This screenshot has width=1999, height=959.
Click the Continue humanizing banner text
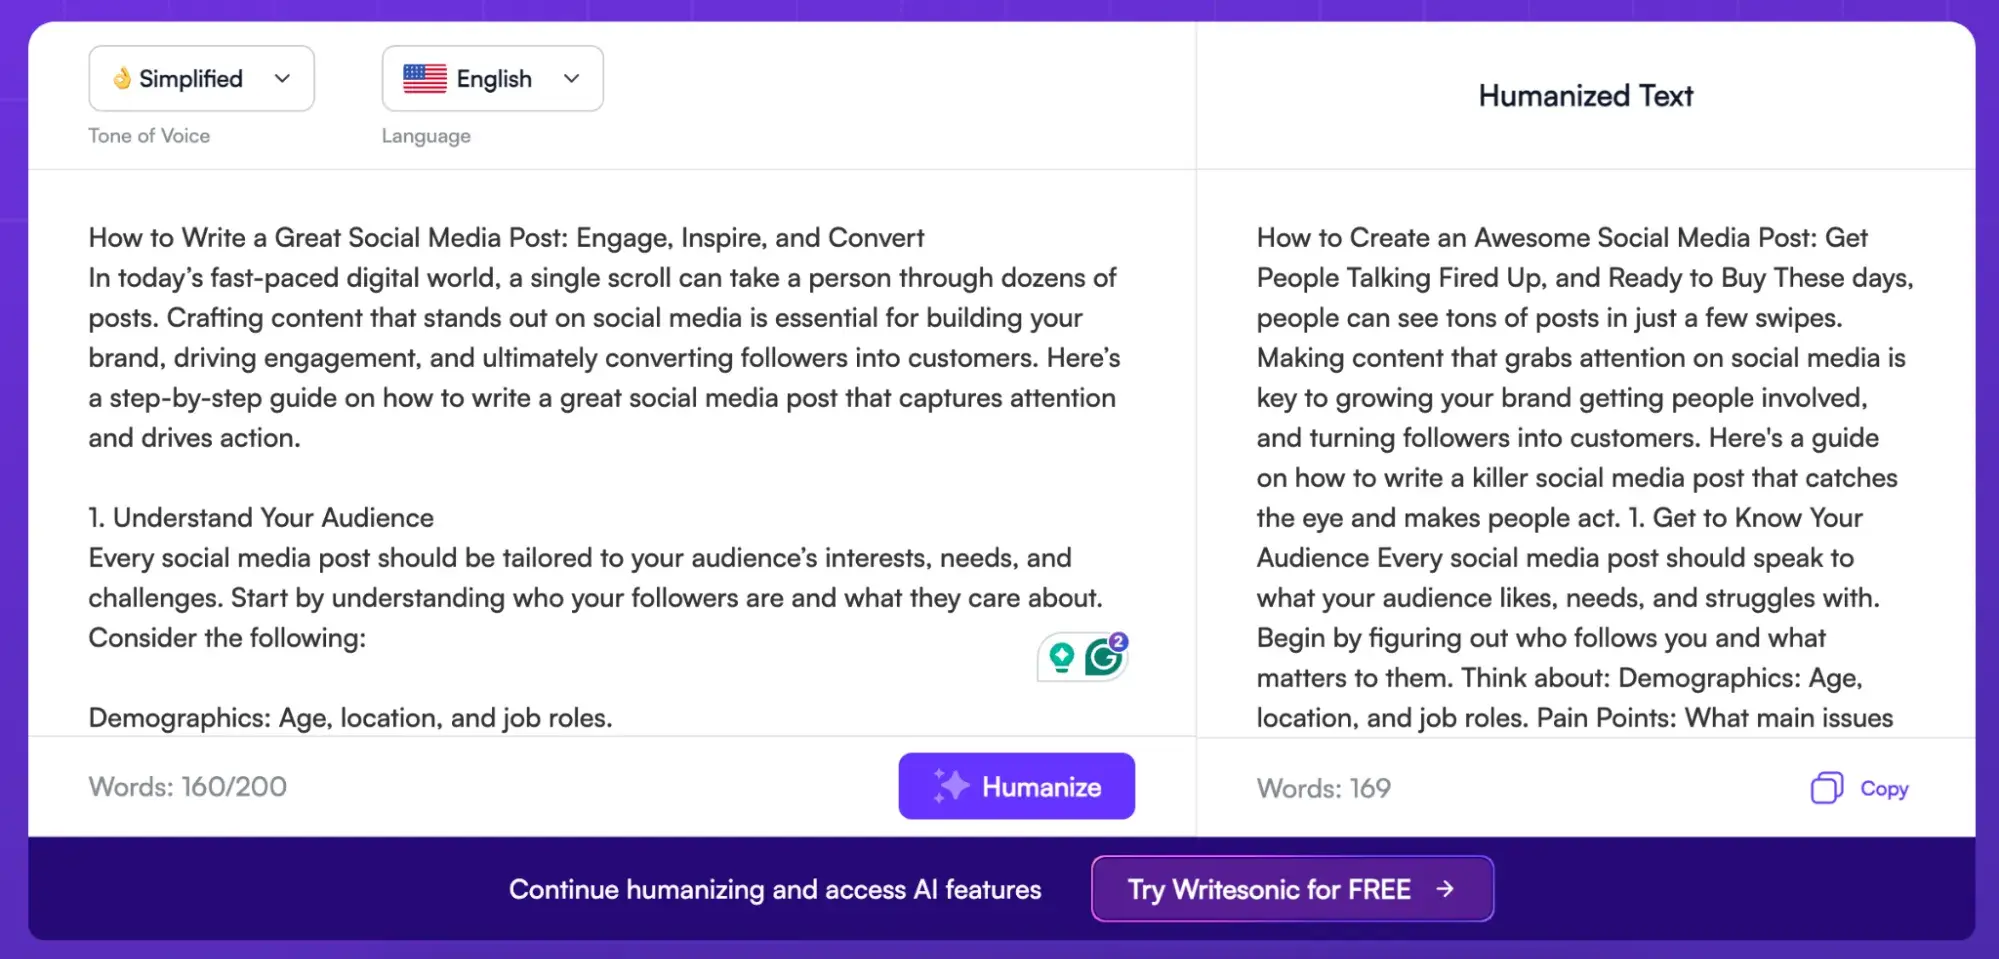point(775,889)
